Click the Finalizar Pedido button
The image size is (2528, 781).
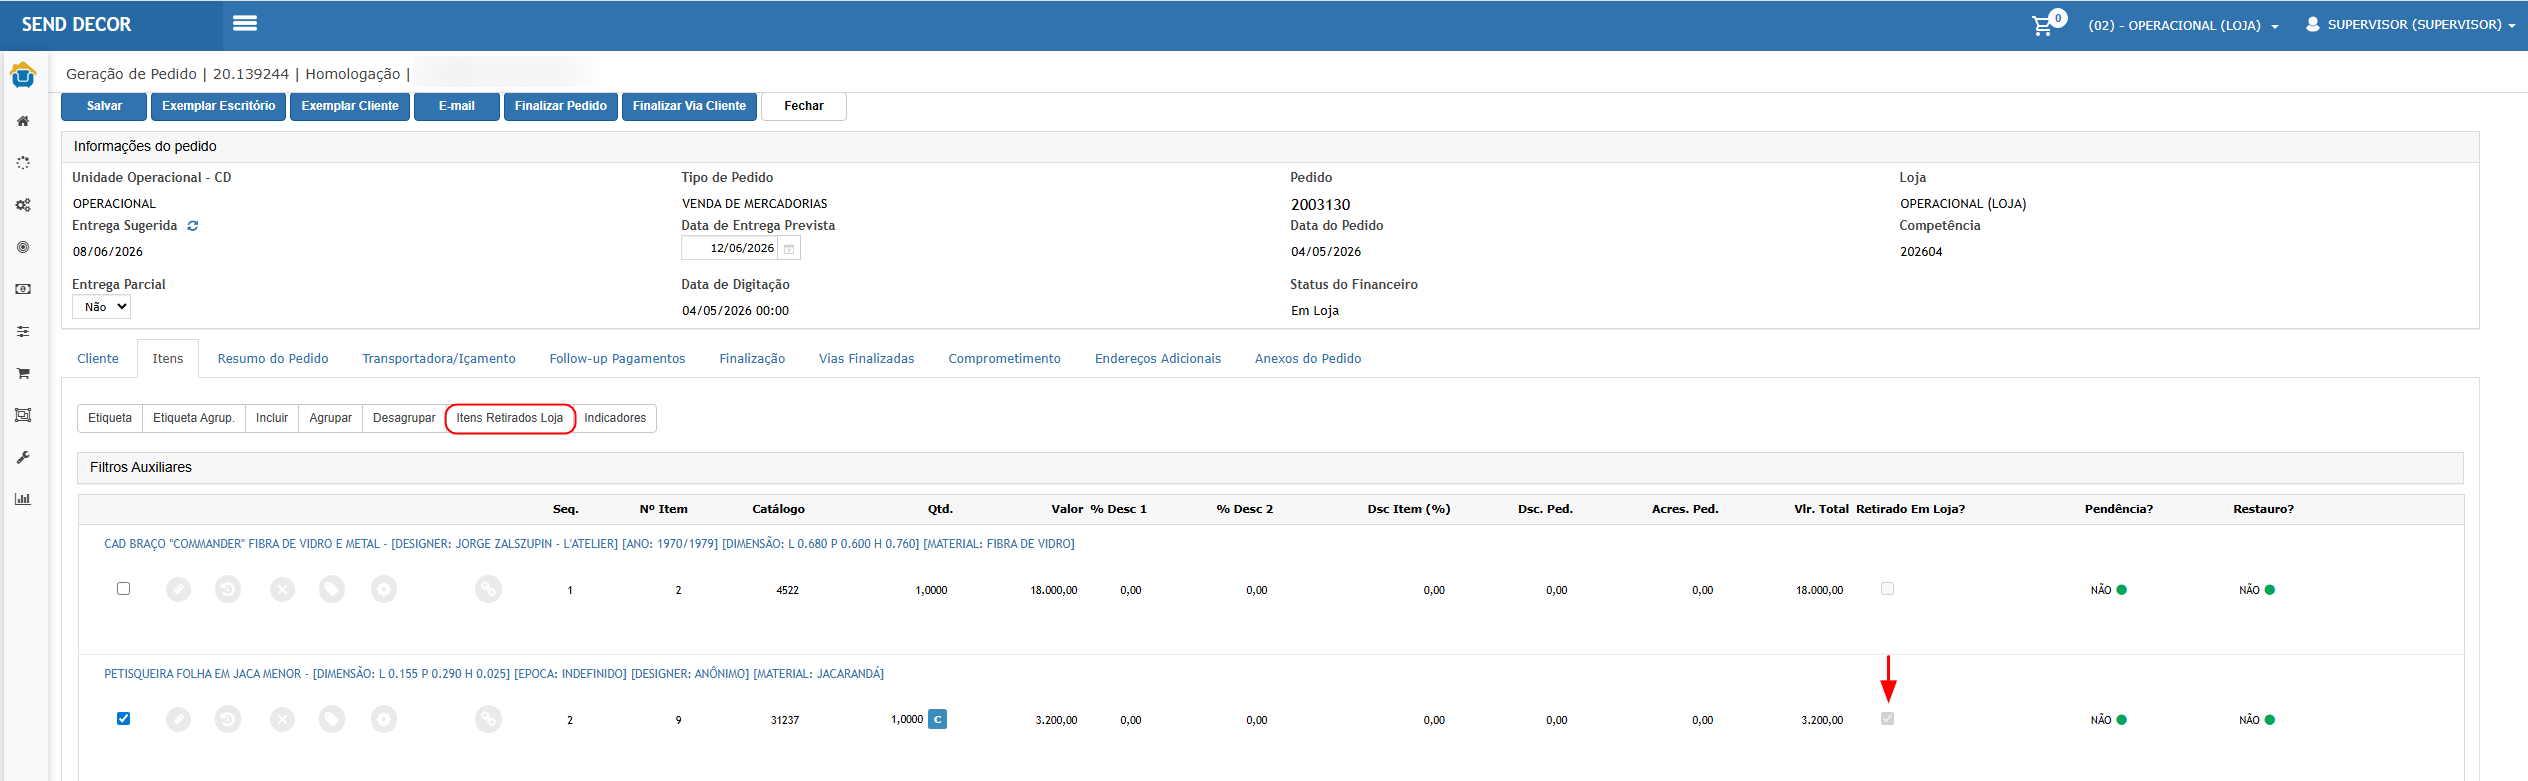pos(560,106)
